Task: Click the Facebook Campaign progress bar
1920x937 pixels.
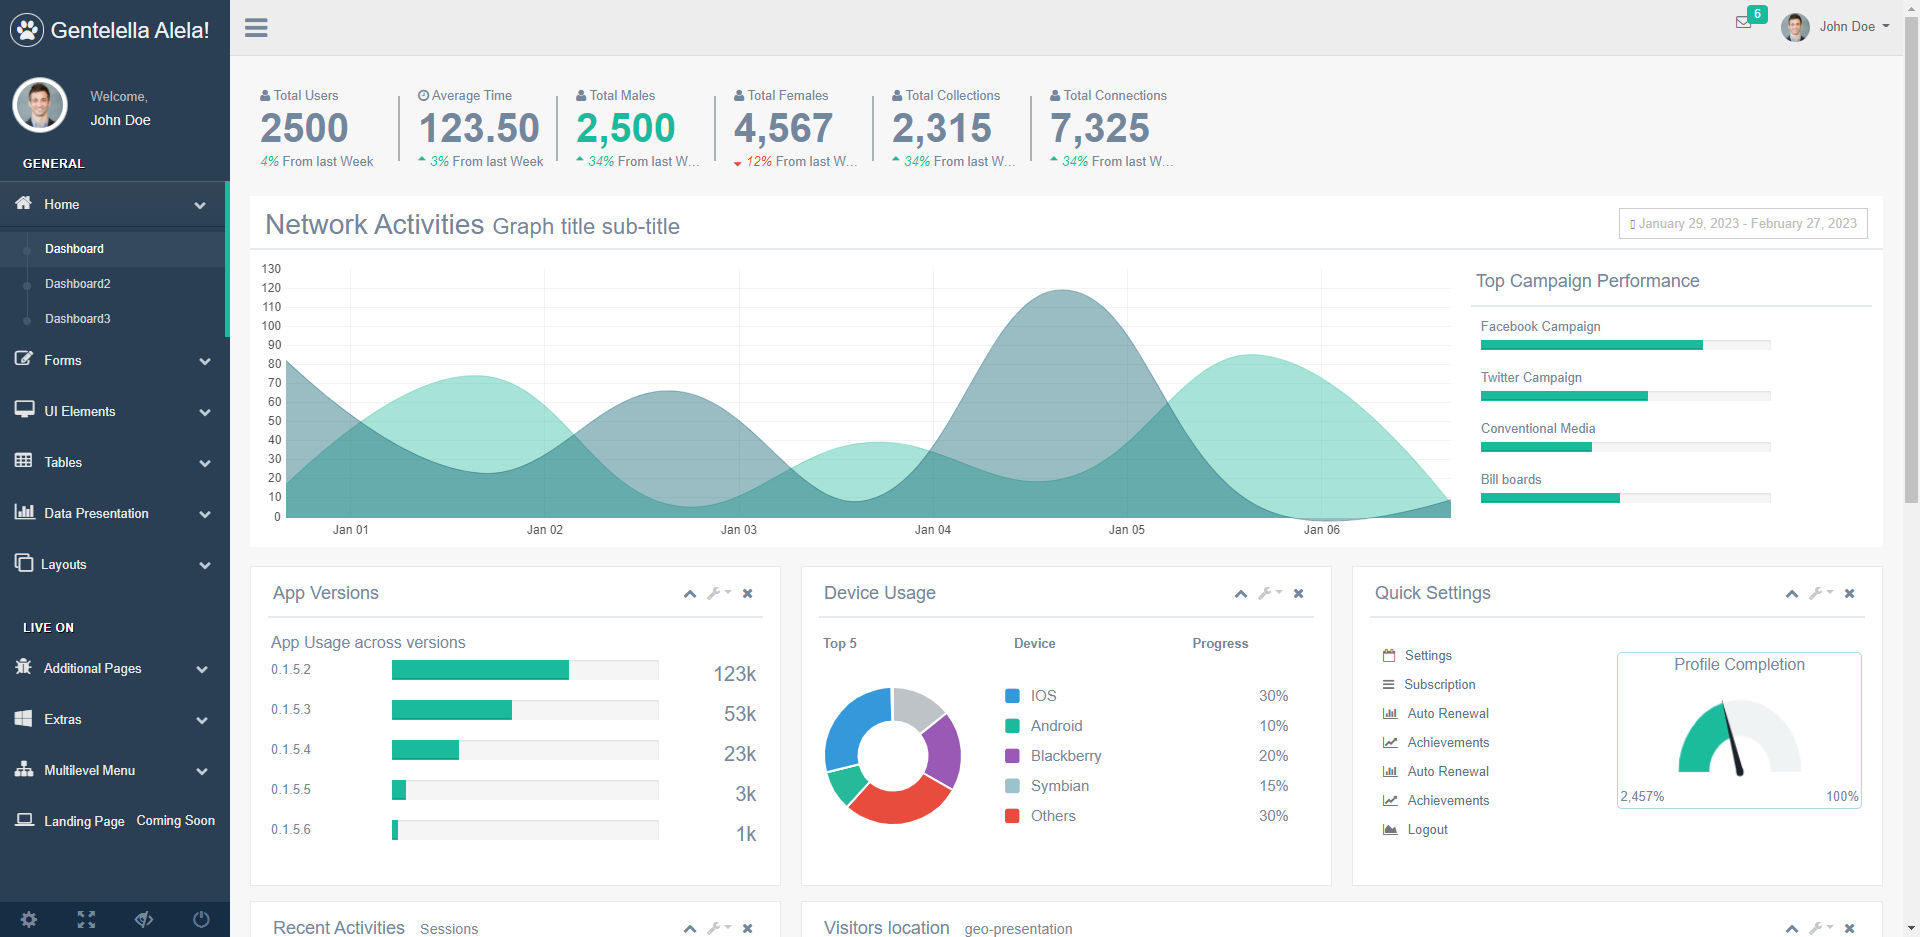Action: [x=1625, y=345]
